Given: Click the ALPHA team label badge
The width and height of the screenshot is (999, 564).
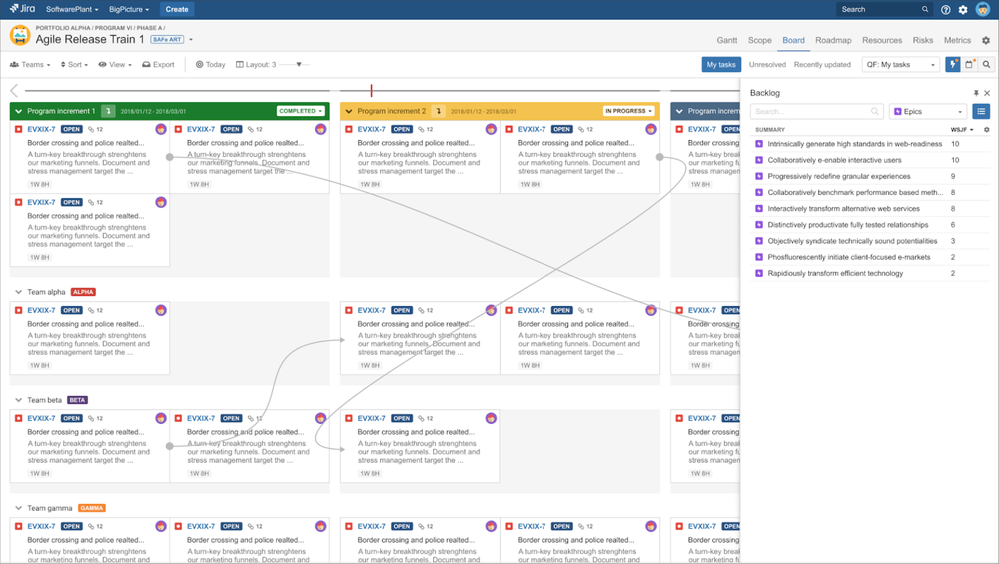Looking at the screenshot, I should pos(83,292).
